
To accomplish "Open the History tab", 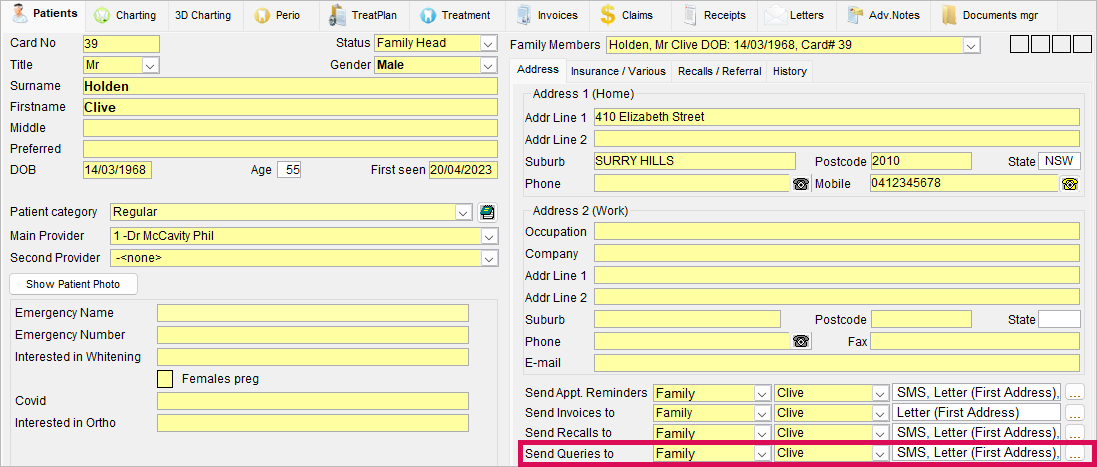I will click(790, 71).
